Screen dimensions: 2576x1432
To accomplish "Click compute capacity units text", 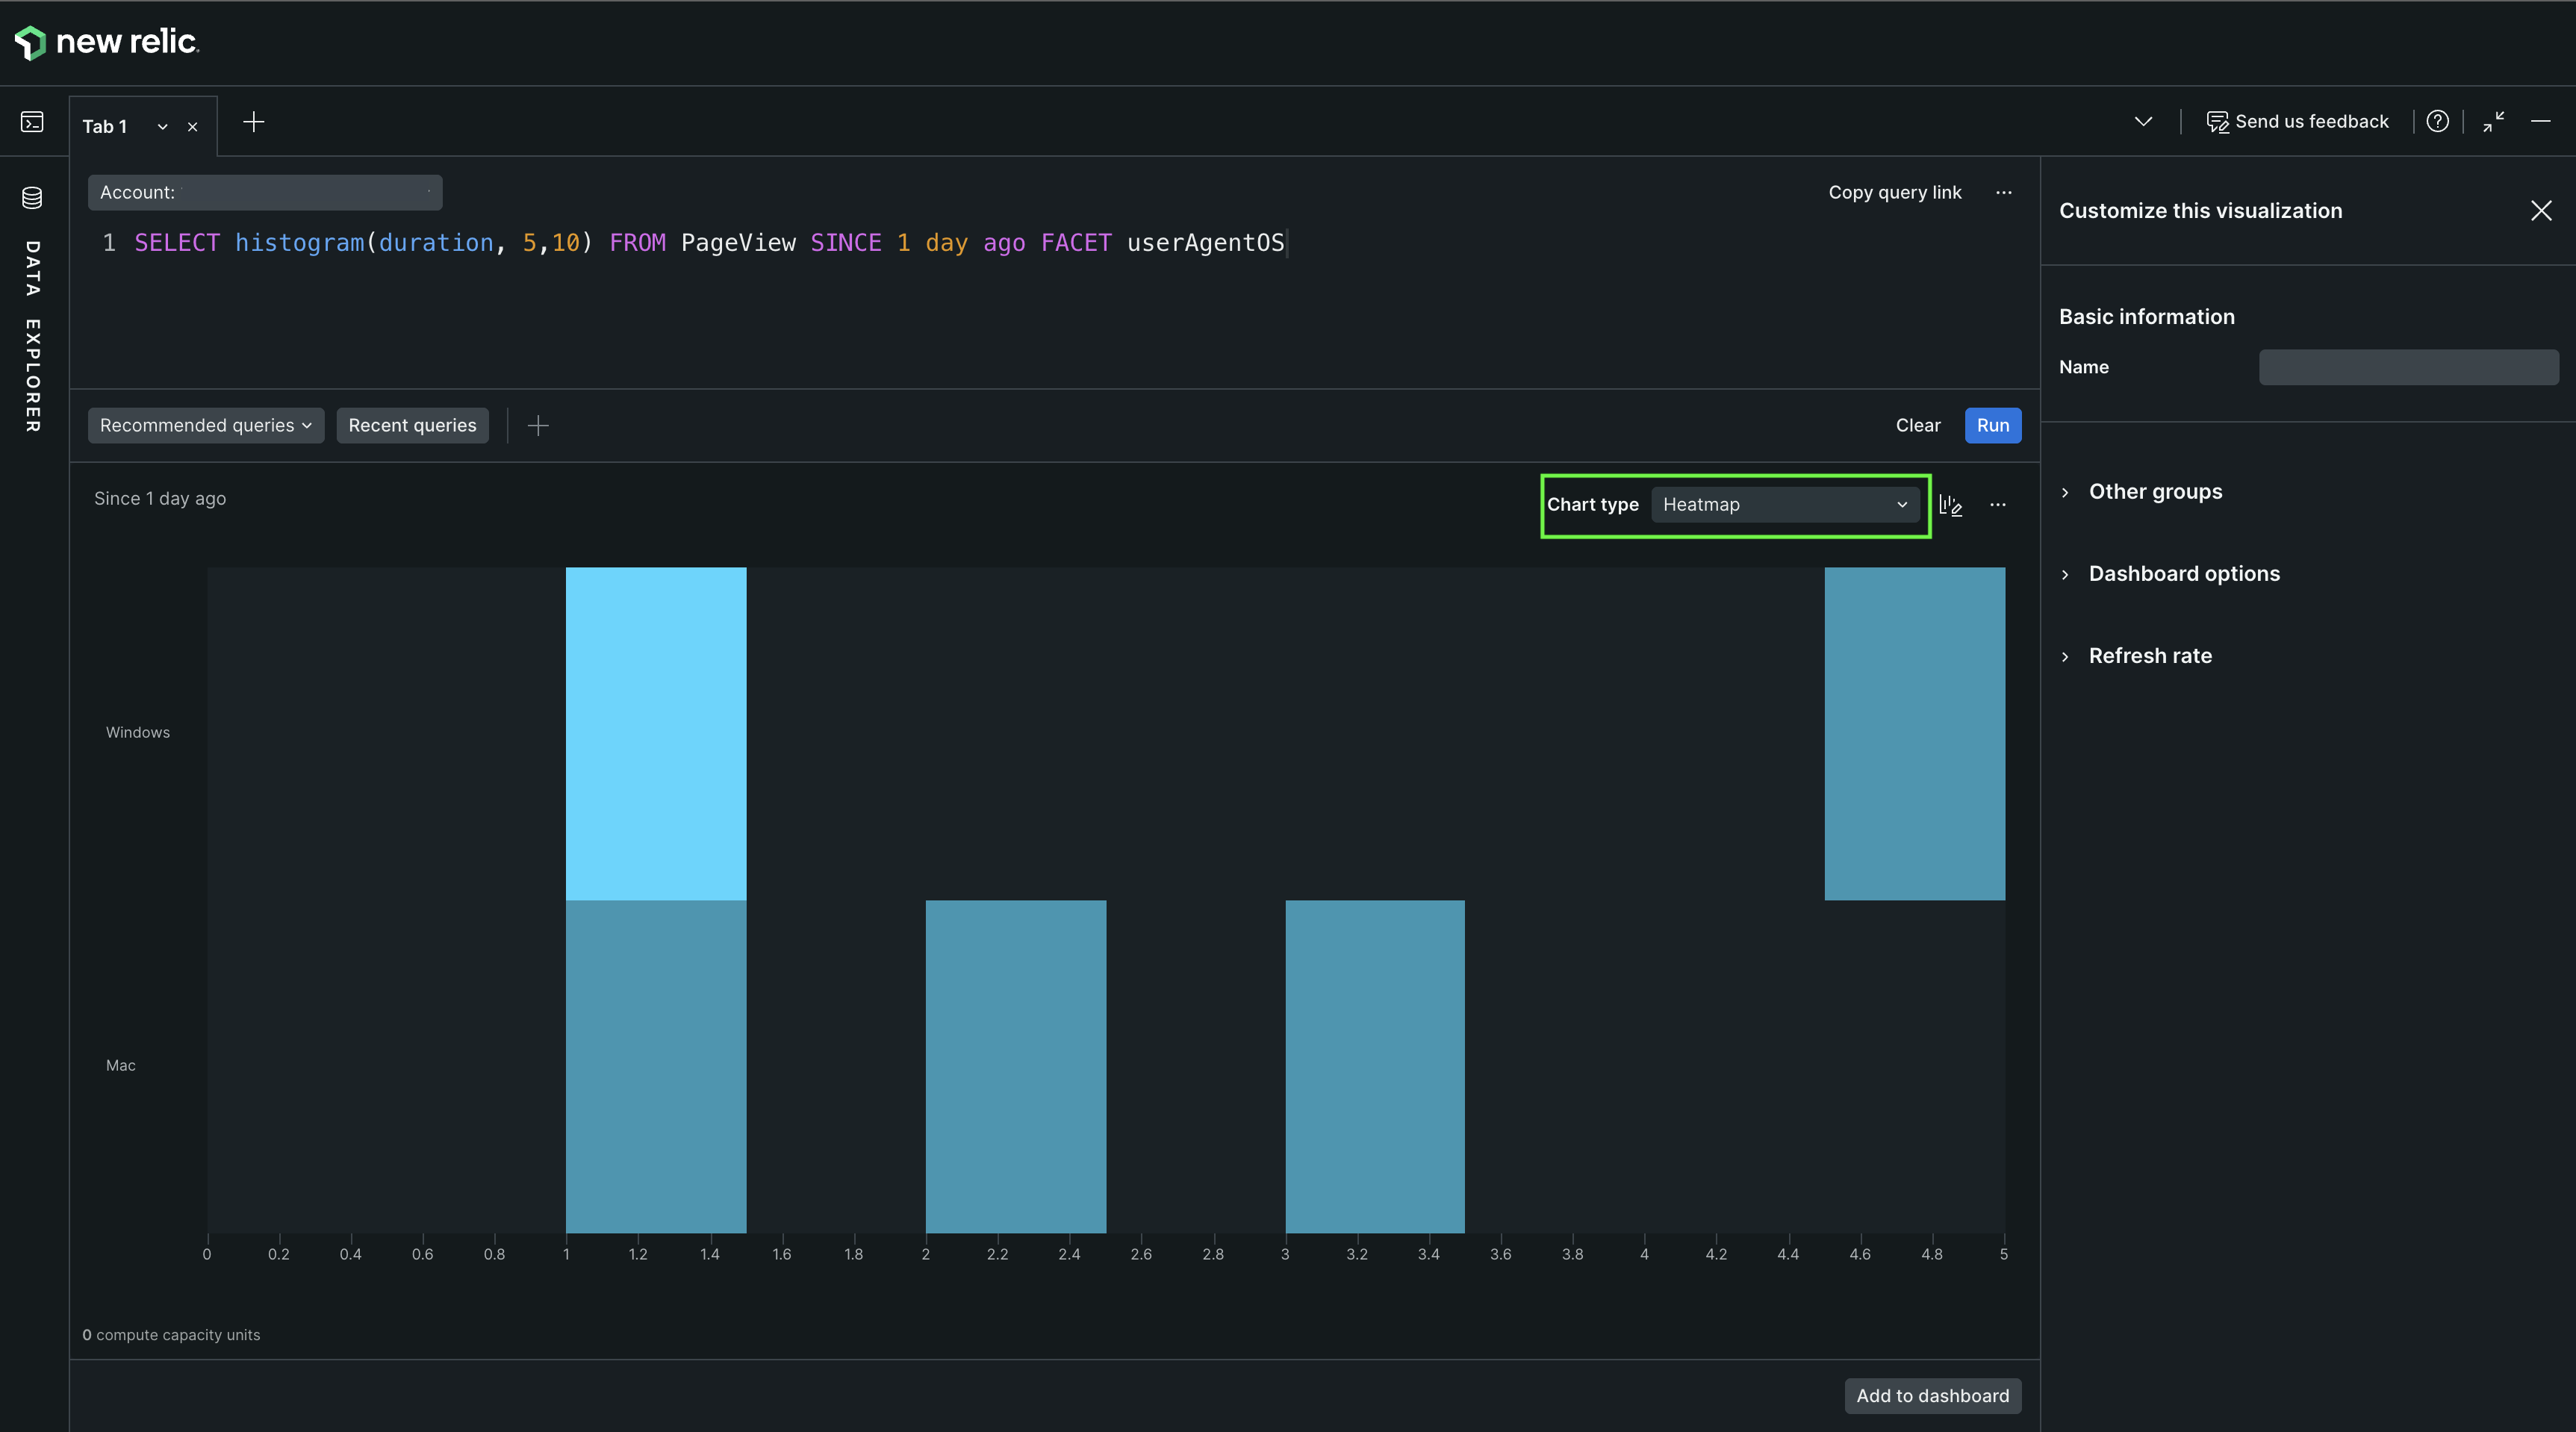I will [x=171, y=1335].
